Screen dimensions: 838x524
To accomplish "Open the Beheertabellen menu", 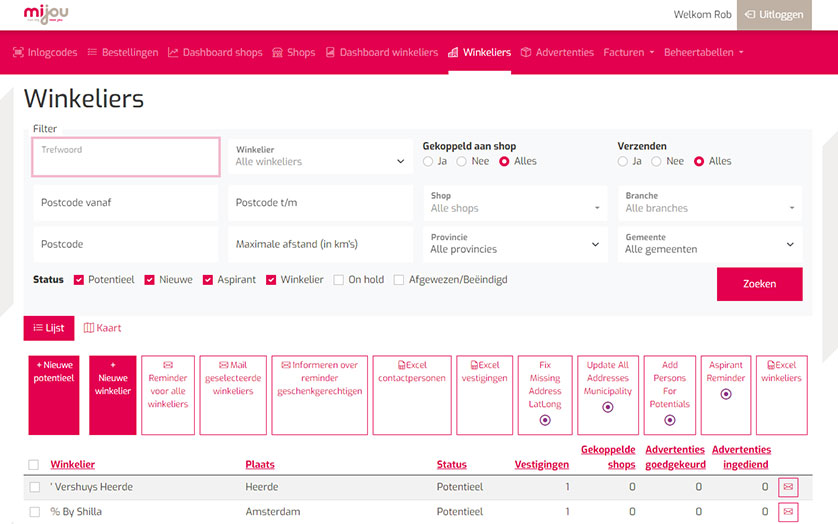I will [703, 52].
